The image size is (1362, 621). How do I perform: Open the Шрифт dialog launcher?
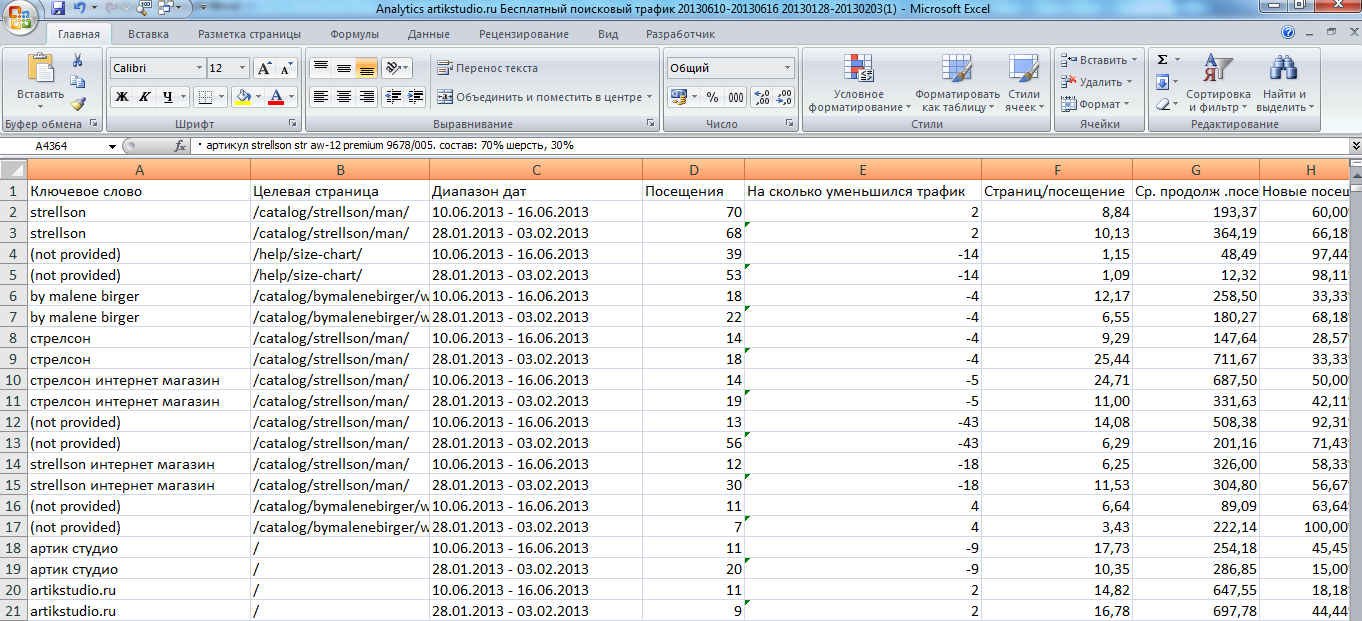(x=293, y=124)
